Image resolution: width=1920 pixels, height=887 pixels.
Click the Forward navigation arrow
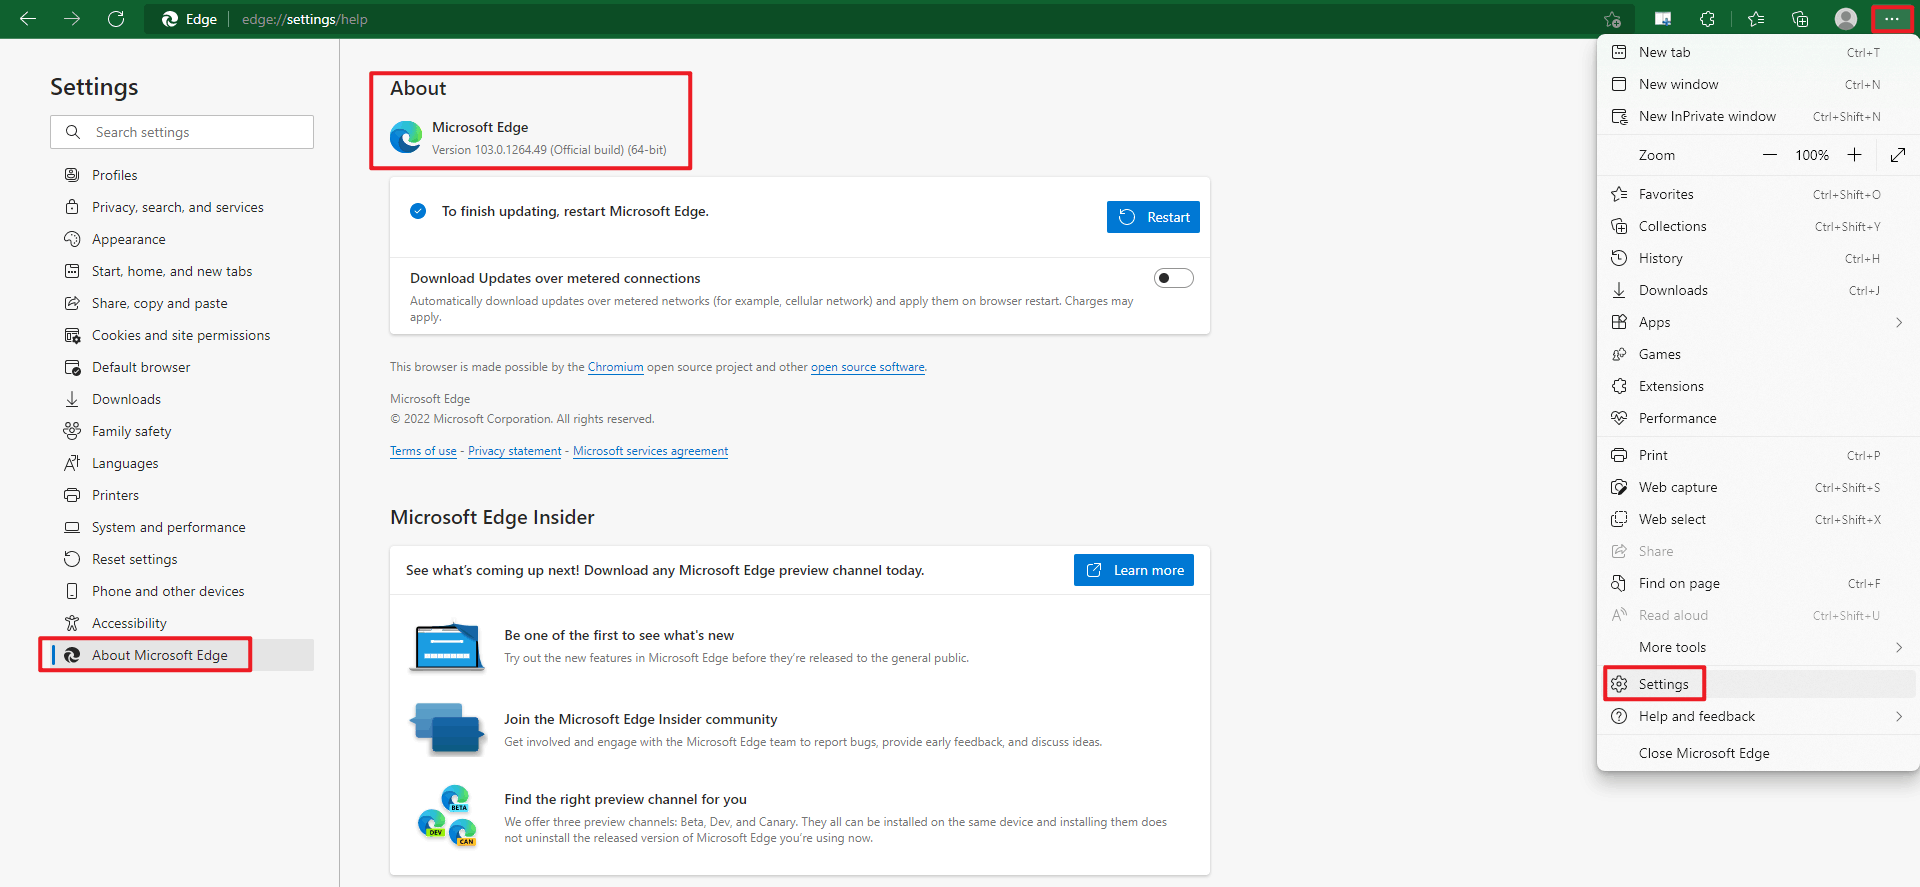(72, 19)
